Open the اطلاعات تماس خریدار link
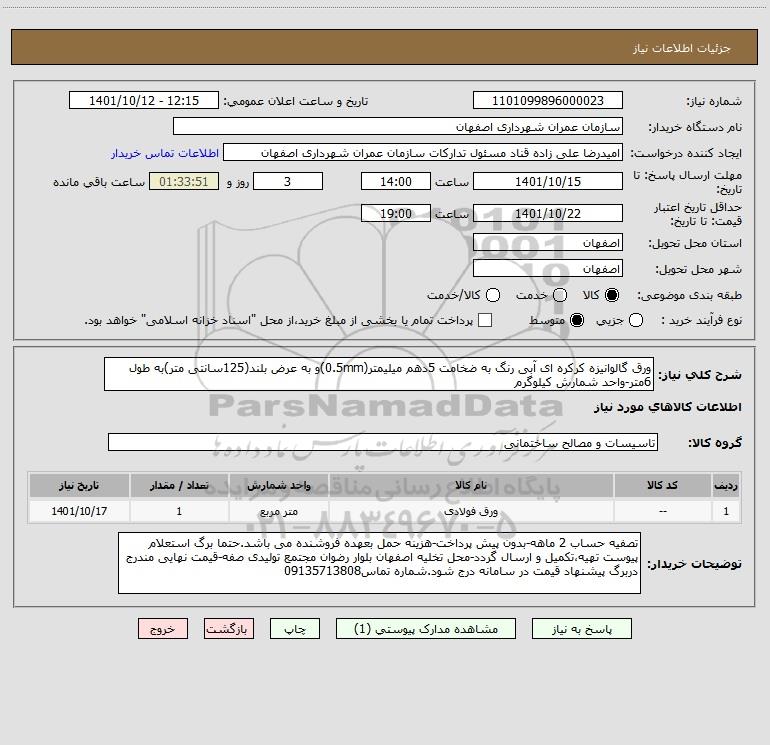This screenshot has height=745, width=770. 165,153
